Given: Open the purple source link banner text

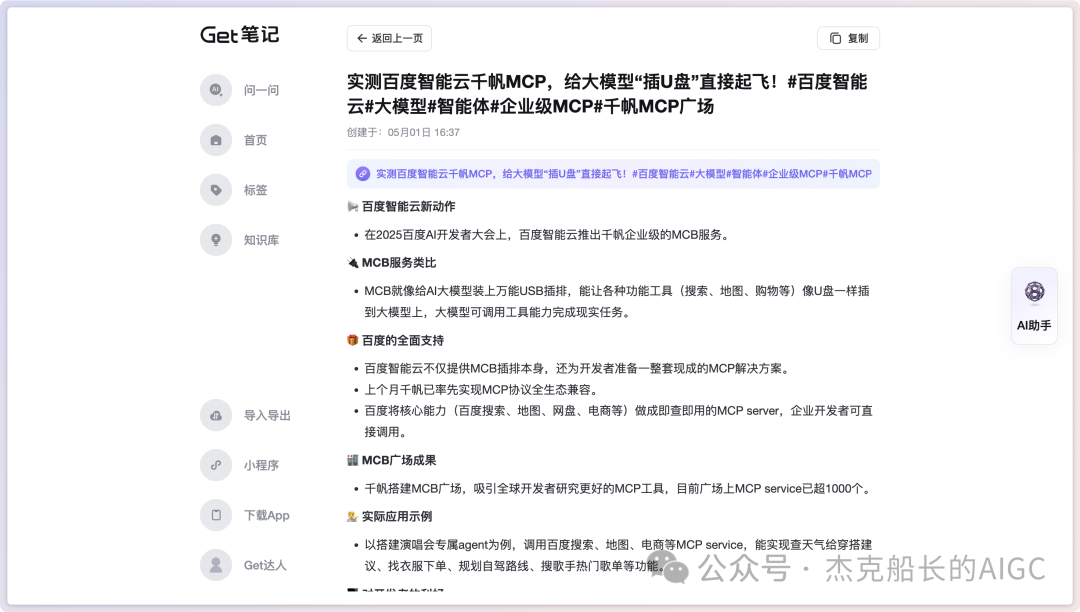Looking at the screenshot, I should [623, 174].
